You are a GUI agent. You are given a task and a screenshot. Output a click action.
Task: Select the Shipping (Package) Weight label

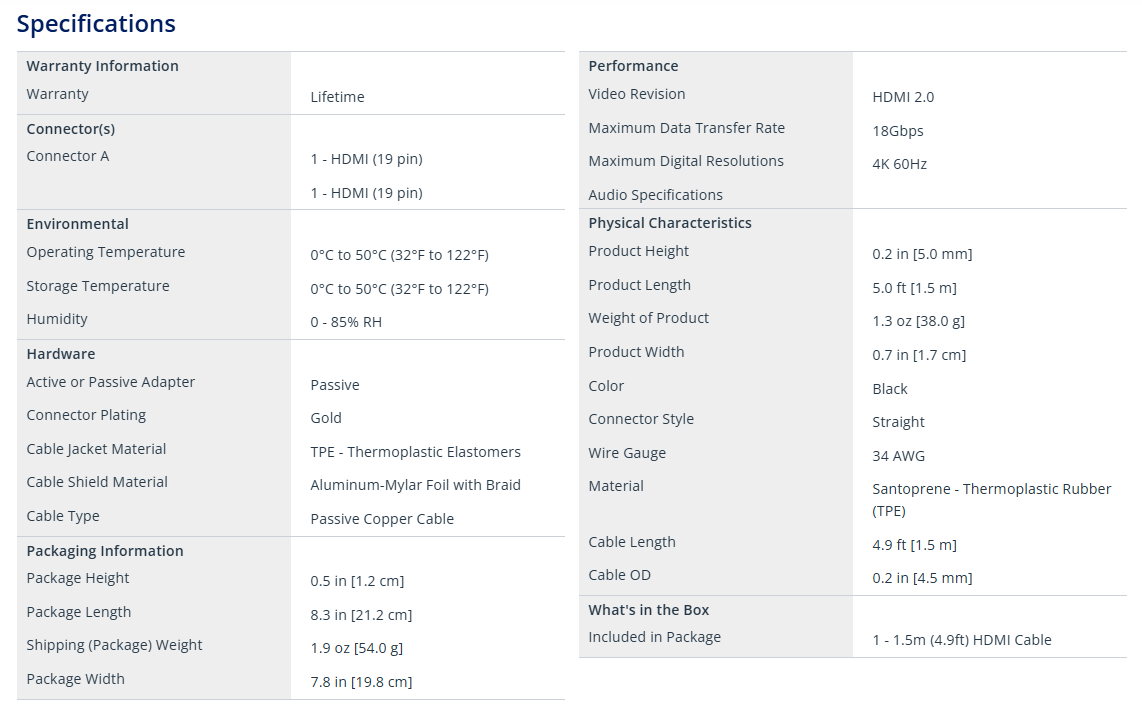pyautogui.click(x=114, y=645)
